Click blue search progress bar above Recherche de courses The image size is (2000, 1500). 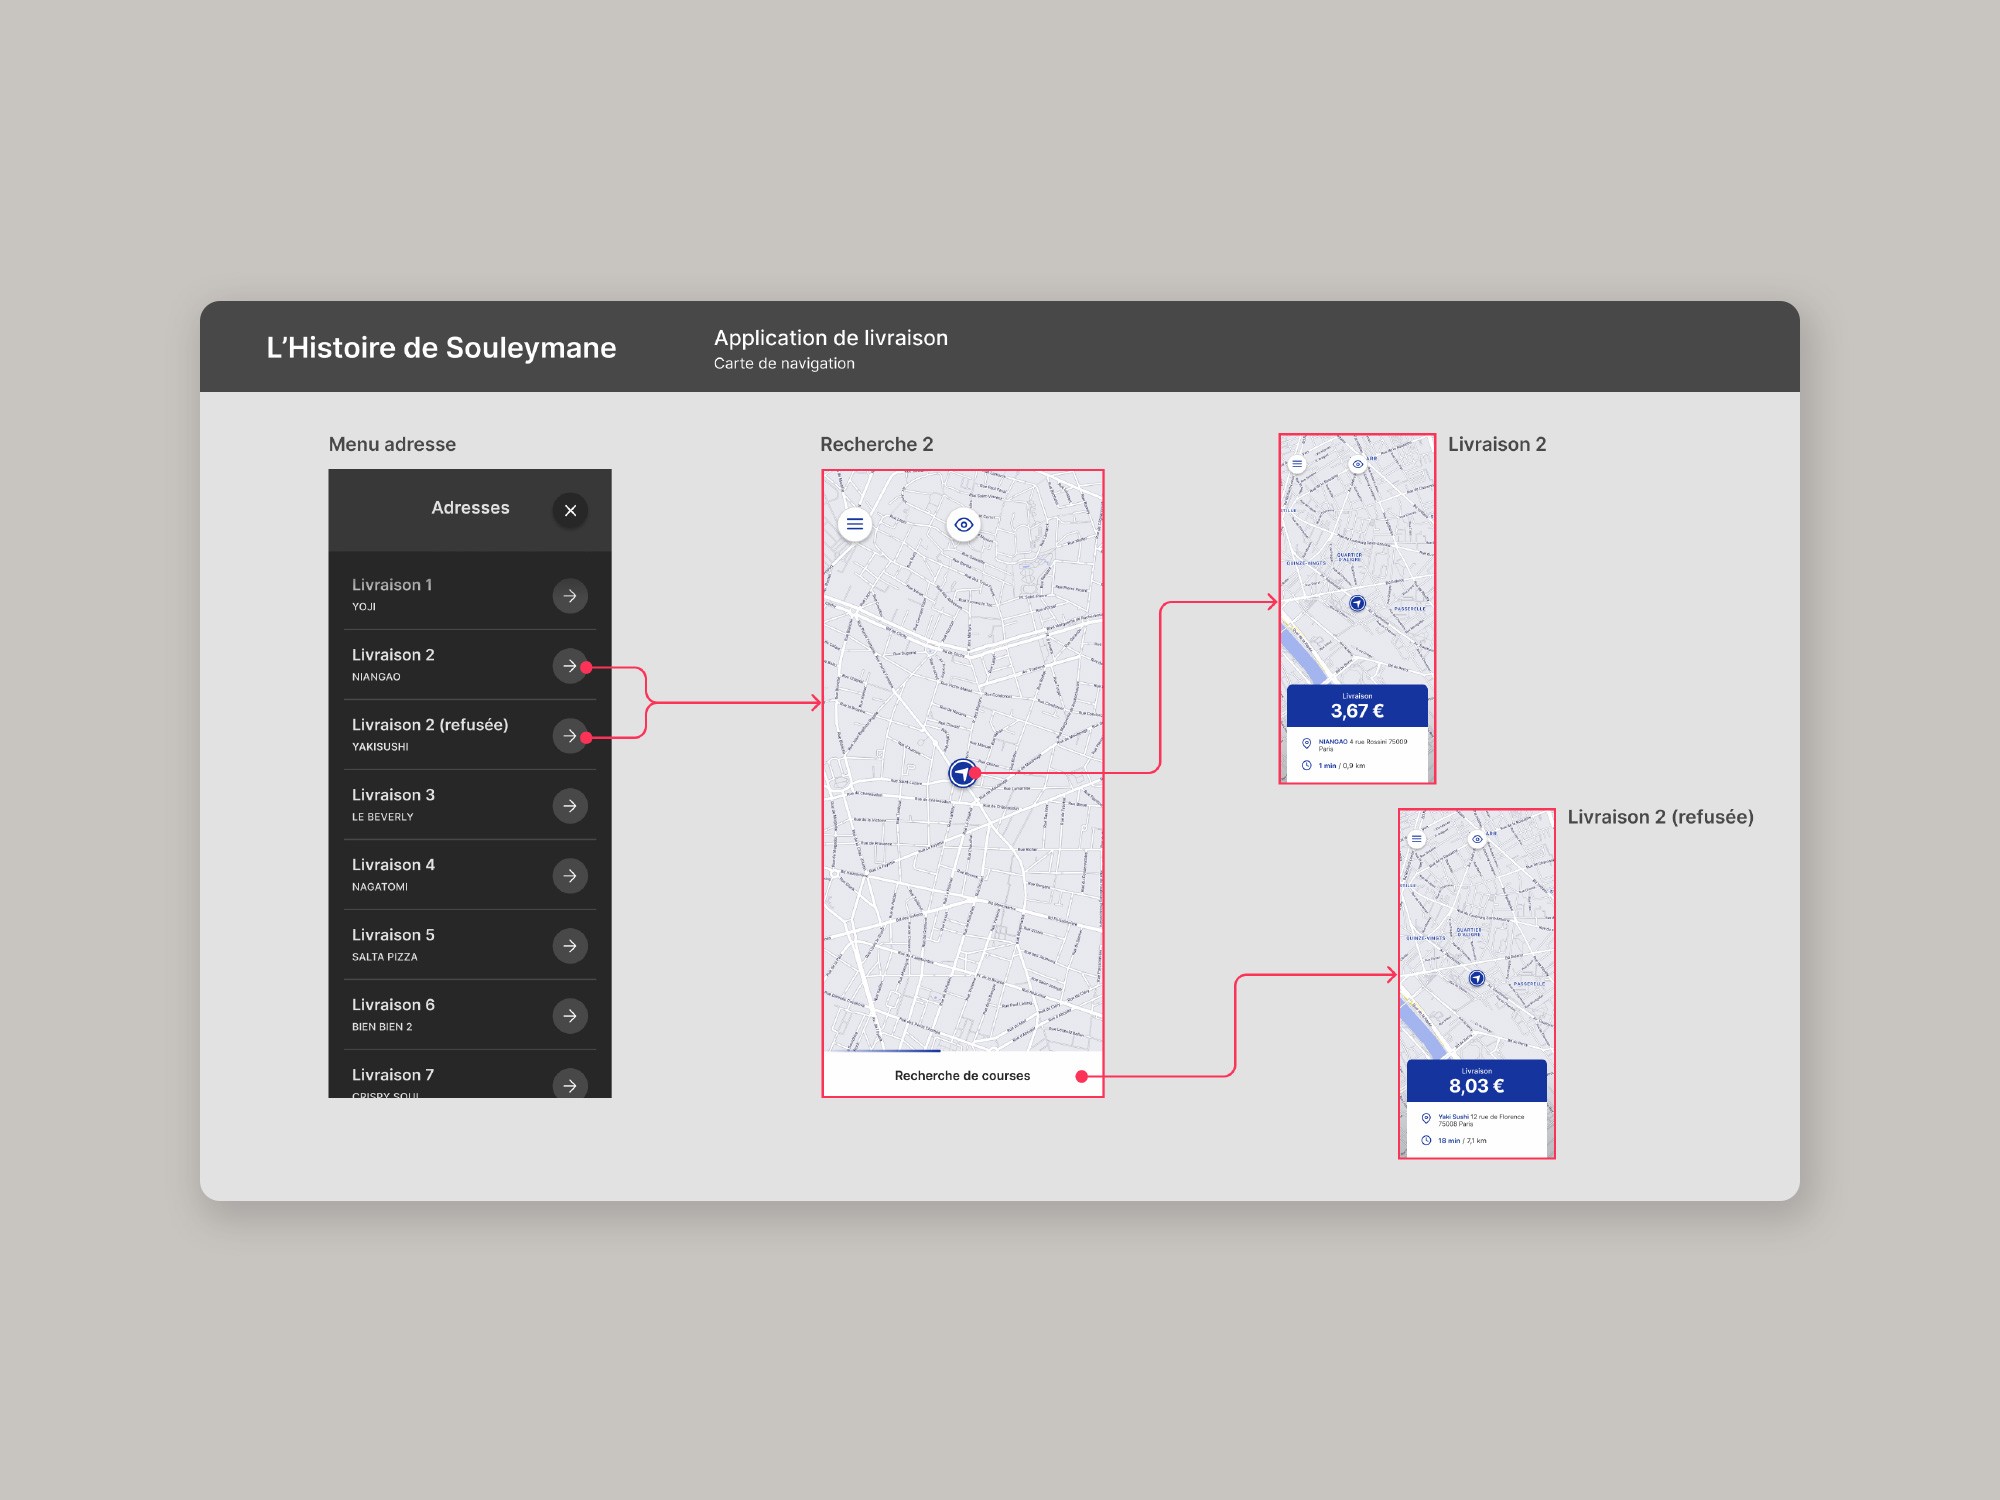tap(885, 1051)
